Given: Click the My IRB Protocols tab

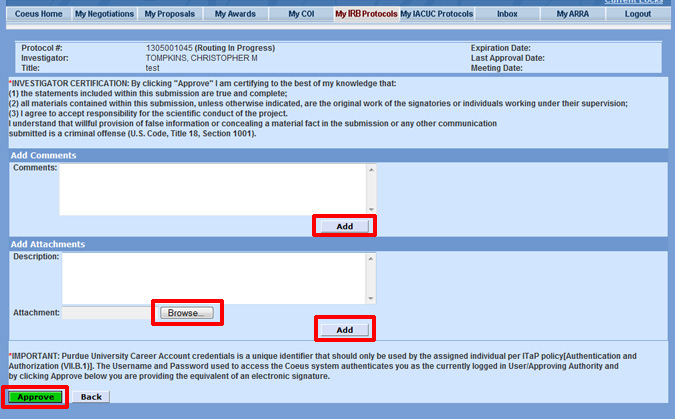Looking at the screenshot, I should pyautogui.click(x=366, y=15).
